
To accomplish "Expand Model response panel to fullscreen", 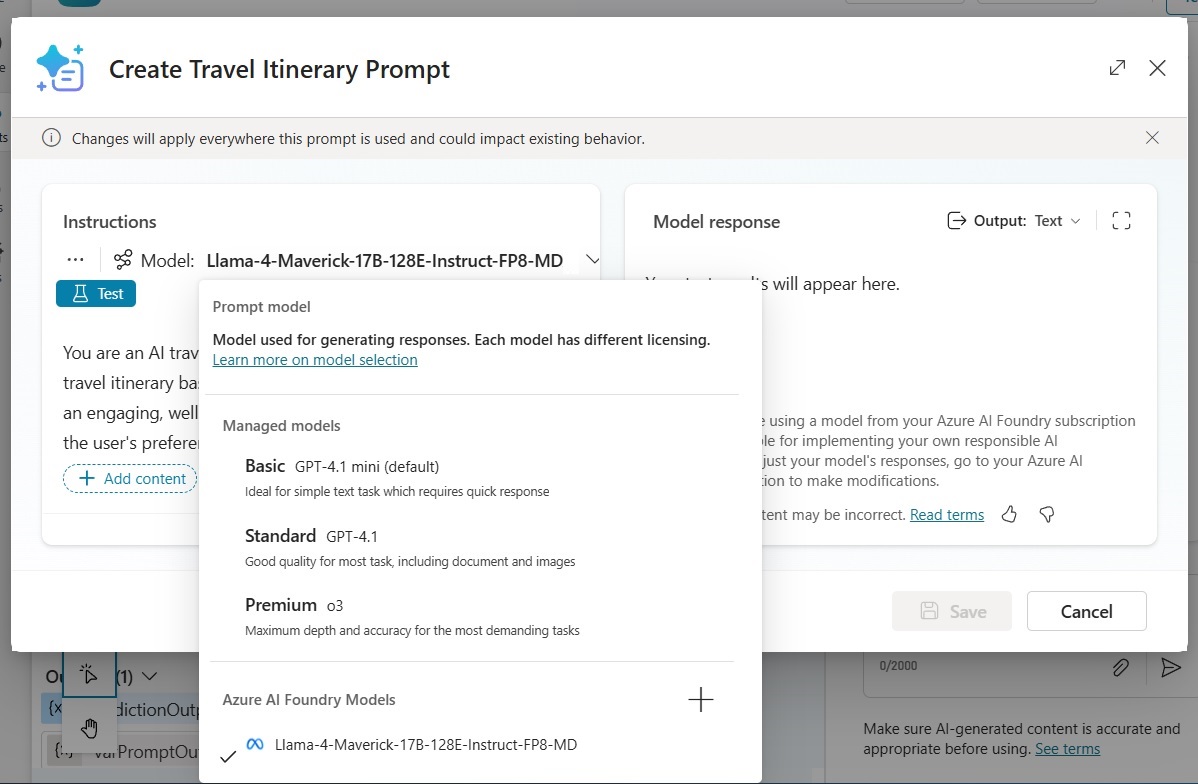I will [x=1121, y=220].
